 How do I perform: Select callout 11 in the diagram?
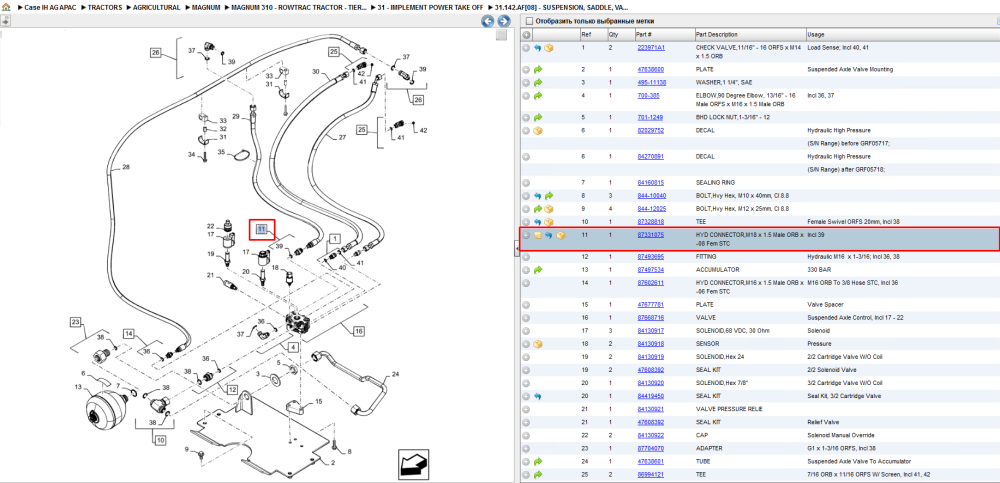pyautogui.click(x=261, y=230)
